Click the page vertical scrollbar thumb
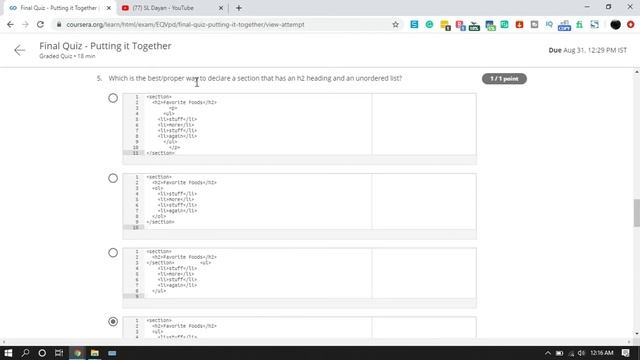Image resolution: width=640 pixels, height=360 pixels. pos(636,213)
